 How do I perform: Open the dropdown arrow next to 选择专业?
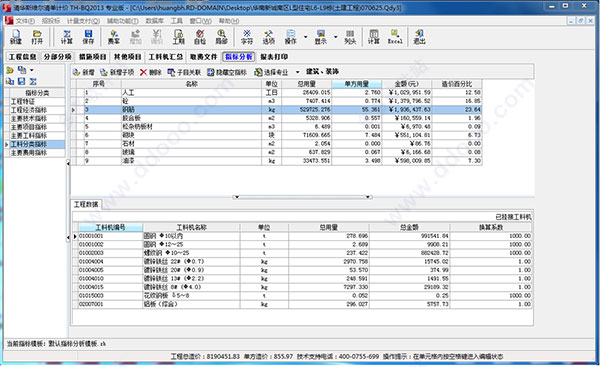click(x=297, y=72)
